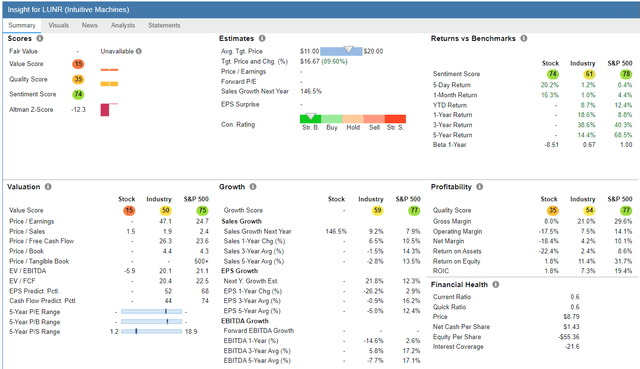Click the Avg. Tgt. Price range slider
The image size is (640, 369).
[341, 51]
